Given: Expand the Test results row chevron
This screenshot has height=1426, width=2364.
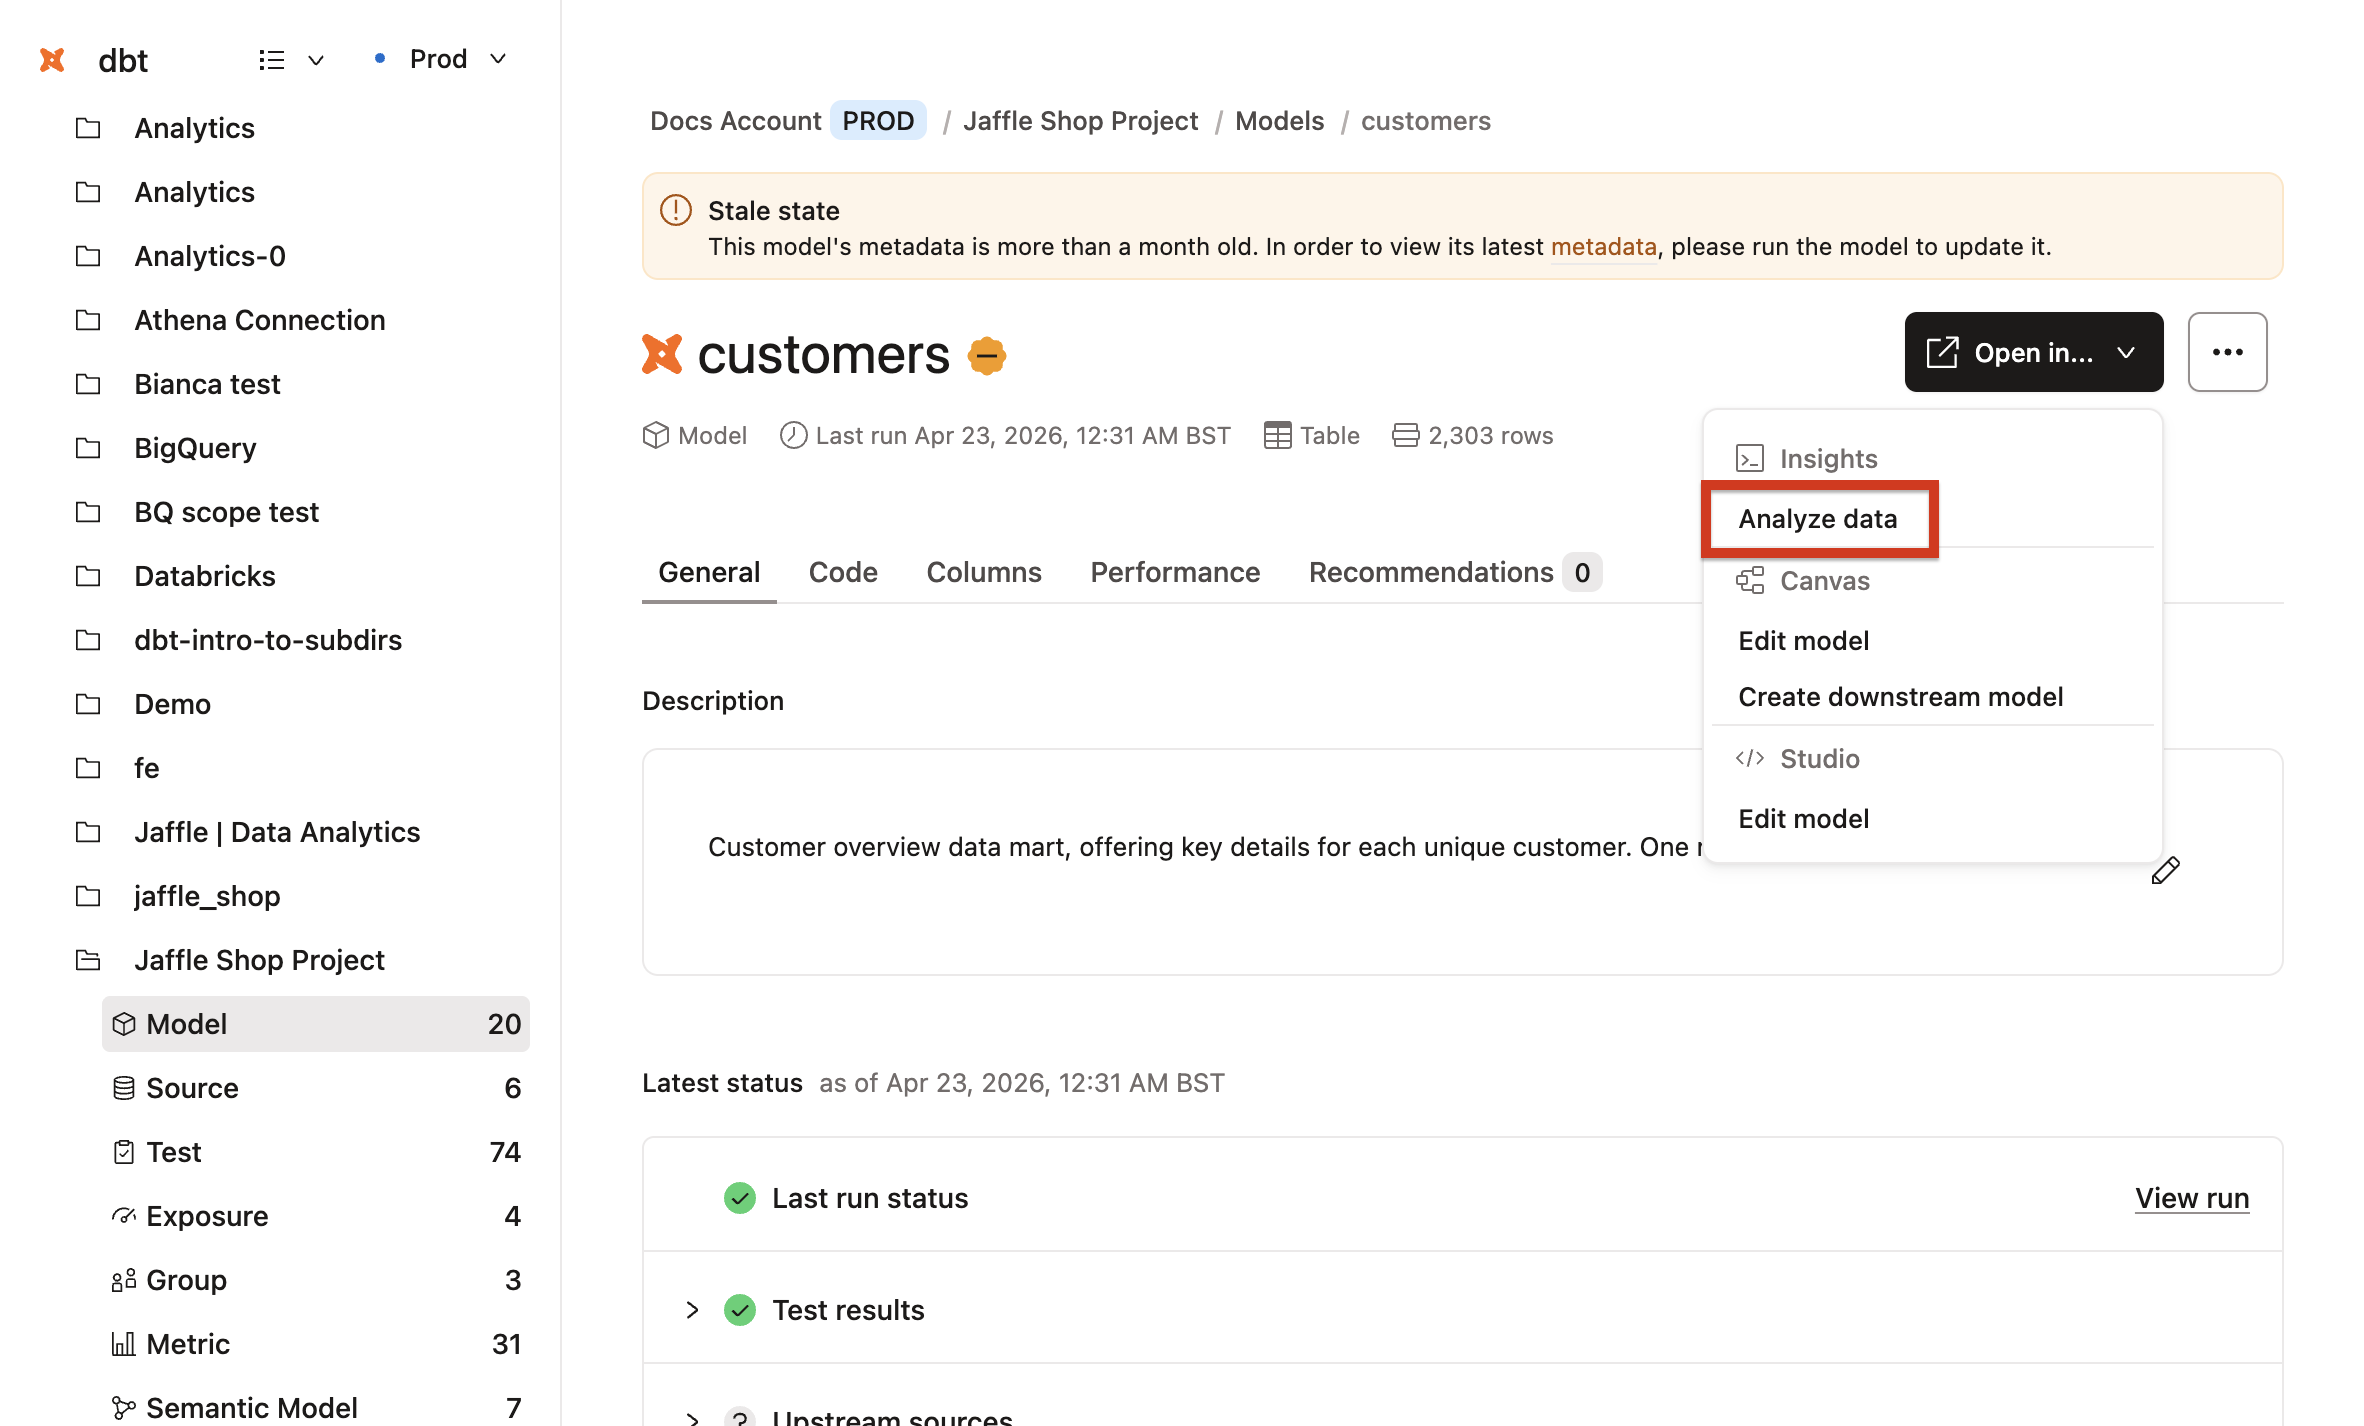Looking at the screenshot, I should click(692, 1310).
